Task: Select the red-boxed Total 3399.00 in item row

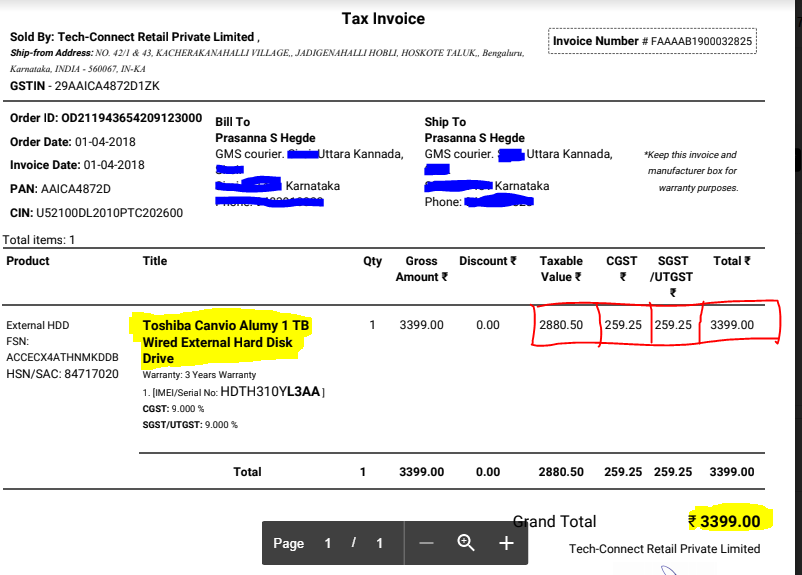Action: [x=732, y=325]
